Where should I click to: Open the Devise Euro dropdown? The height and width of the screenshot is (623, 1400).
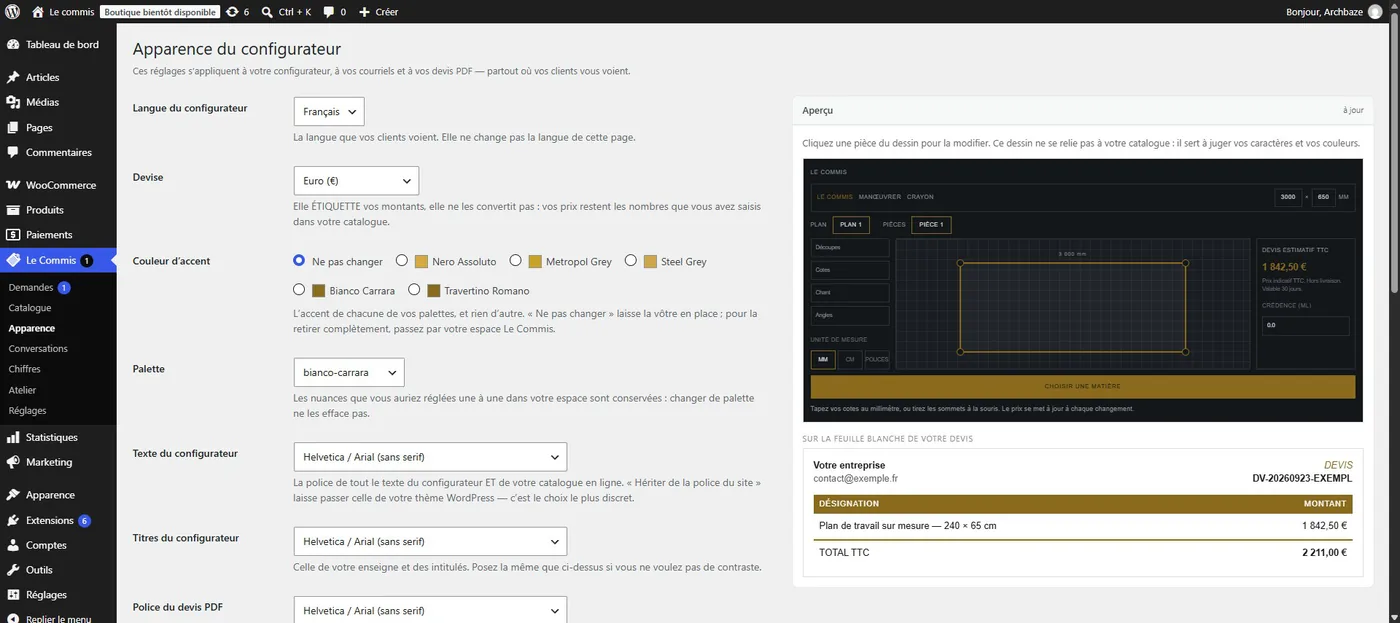[x=356, y=181]
